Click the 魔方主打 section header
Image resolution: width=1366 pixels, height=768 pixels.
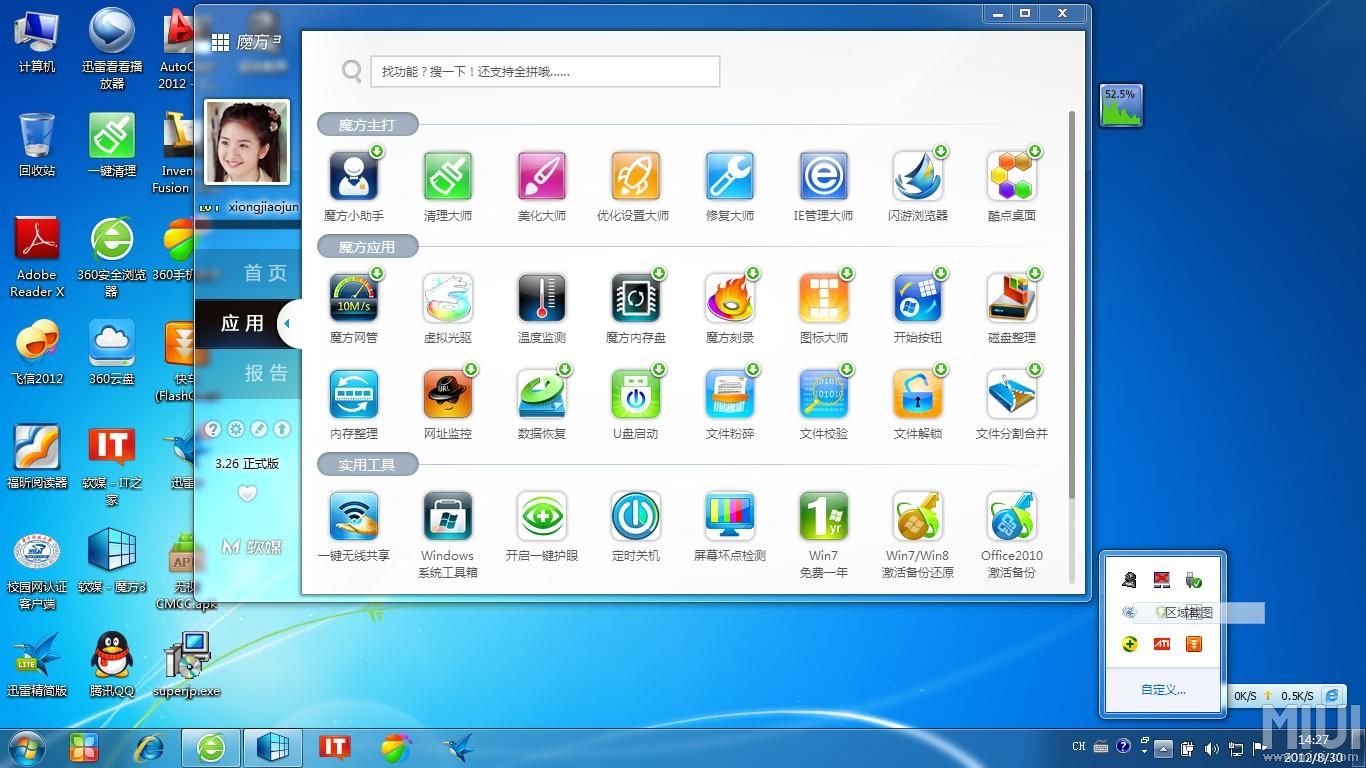[x=367, y=125]
